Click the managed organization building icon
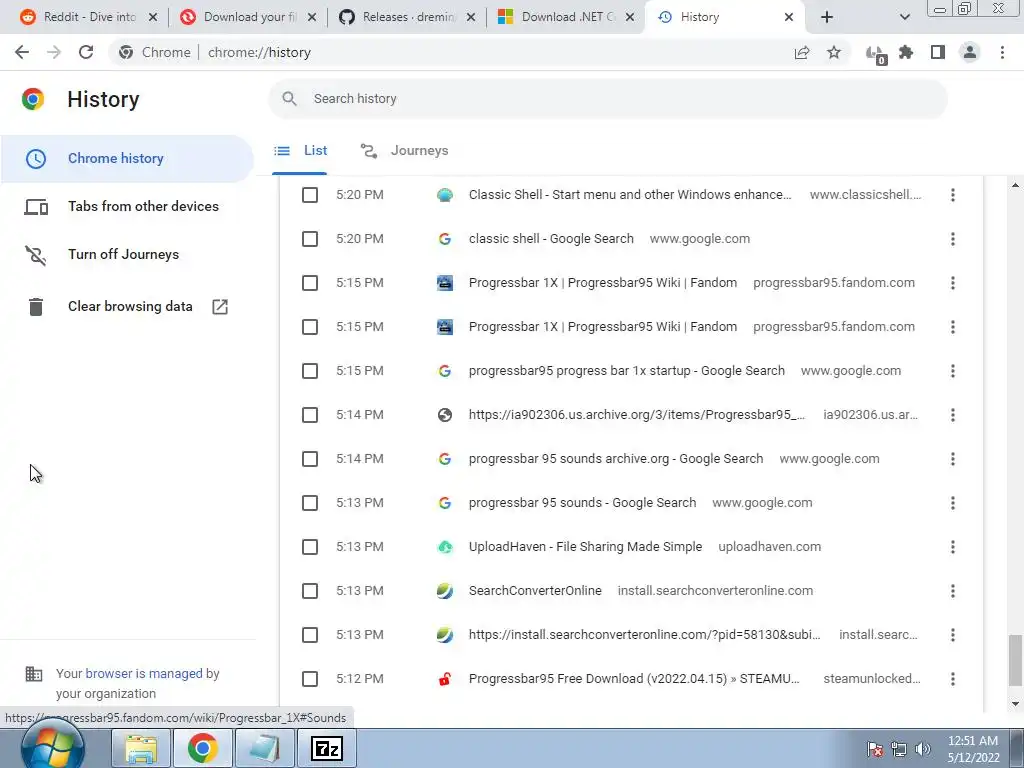Image resolution: width=1024 pixels, height=768 pixels. pyautogui.click(x=34, y=673)
